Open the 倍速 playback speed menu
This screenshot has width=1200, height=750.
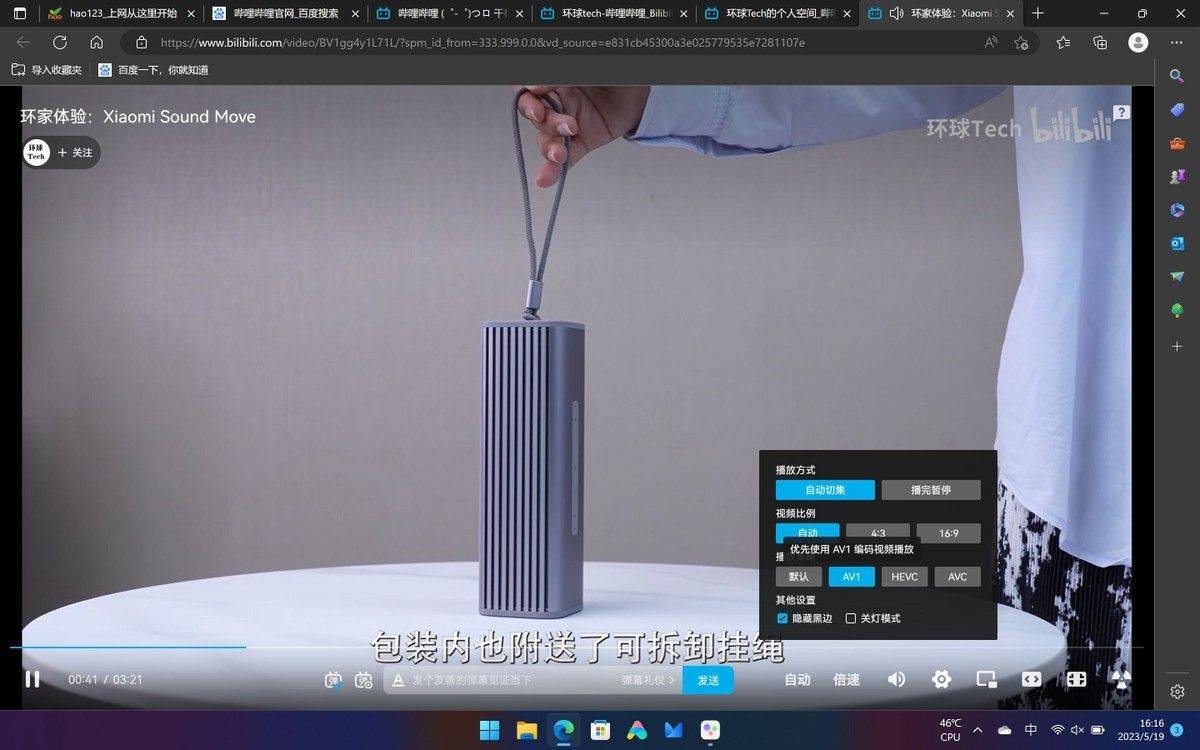coord(847,680)
